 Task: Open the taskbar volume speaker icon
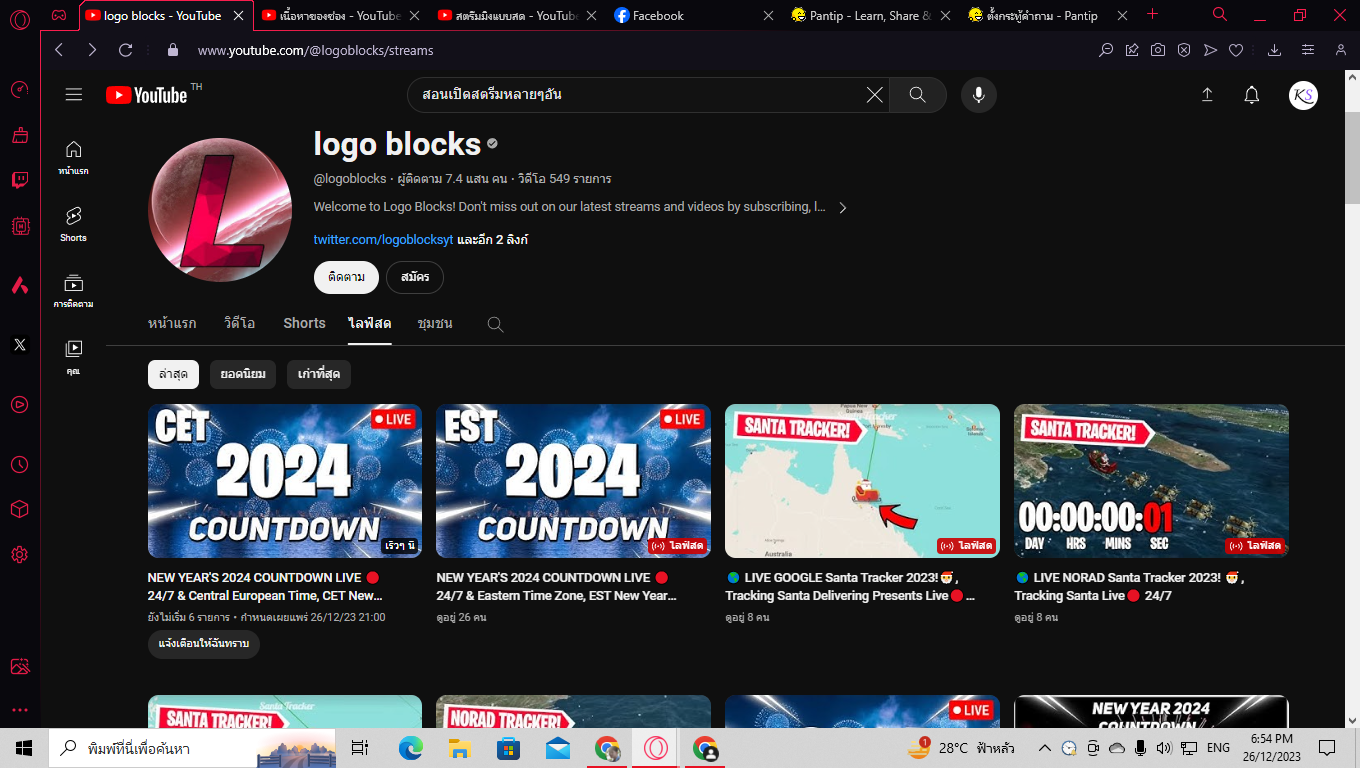coord(1163,748)
